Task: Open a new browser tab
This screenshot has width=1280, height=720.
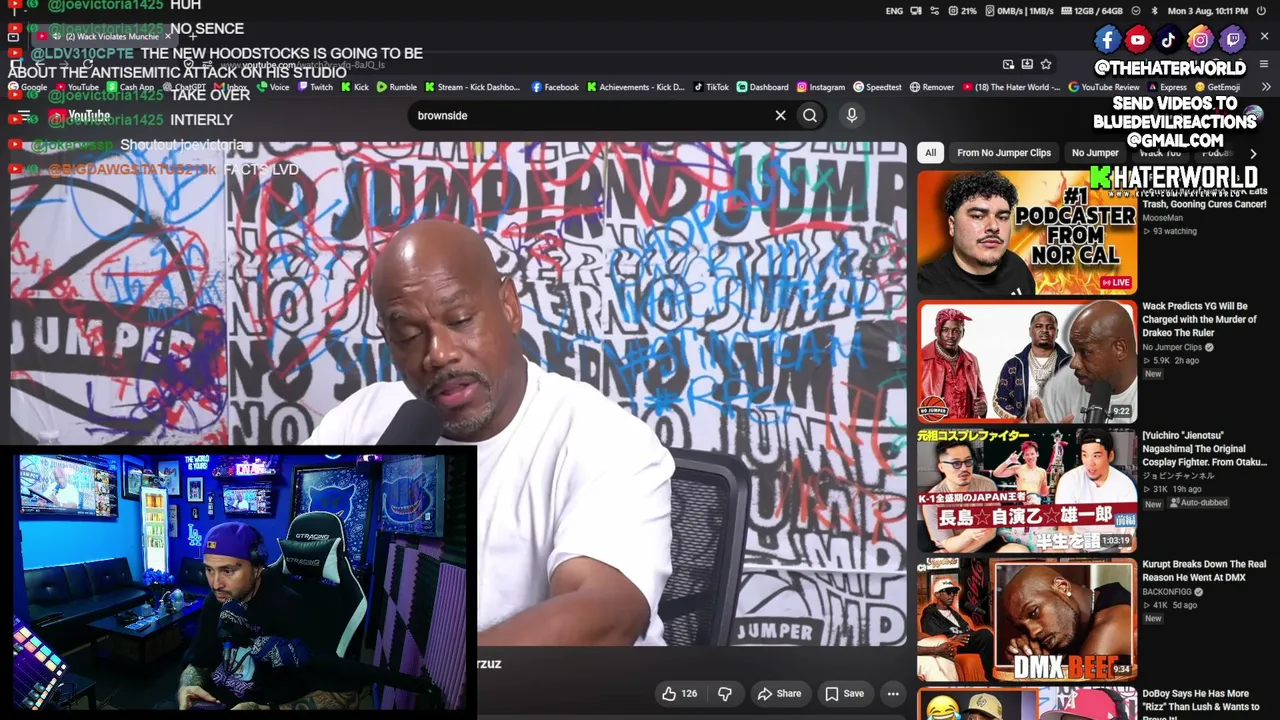Action: [x=191, y=37]
